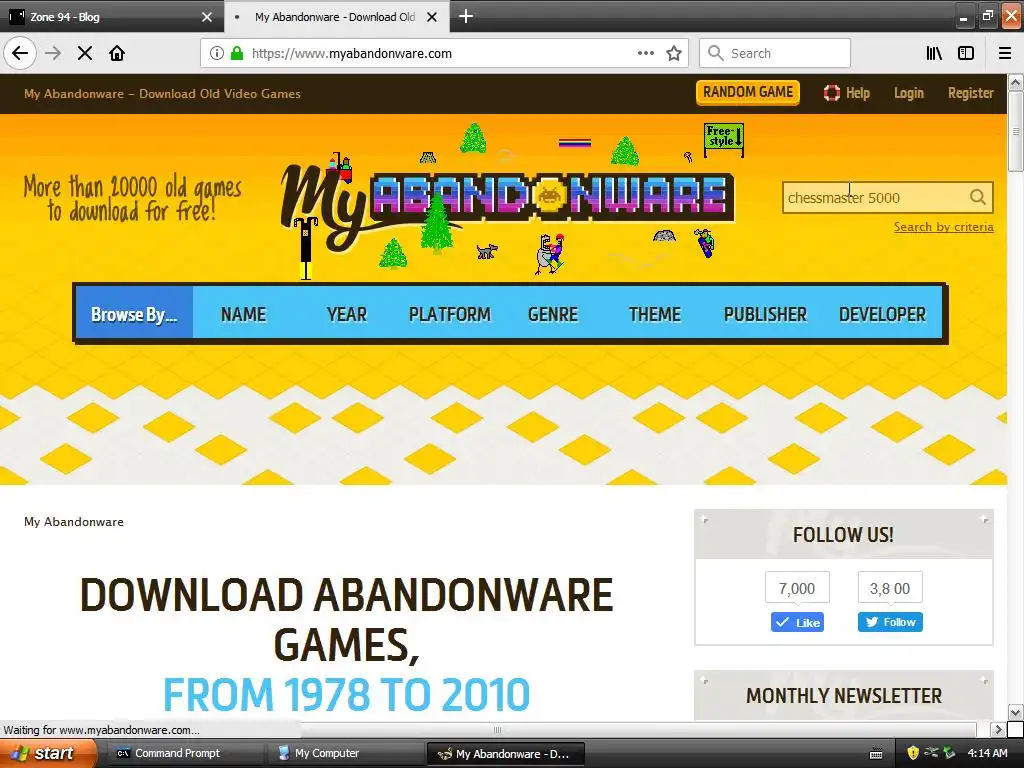The height and width of the screenshot is (768, 1024).
Task: Open the Register link
Action: [x=971, y=93]
